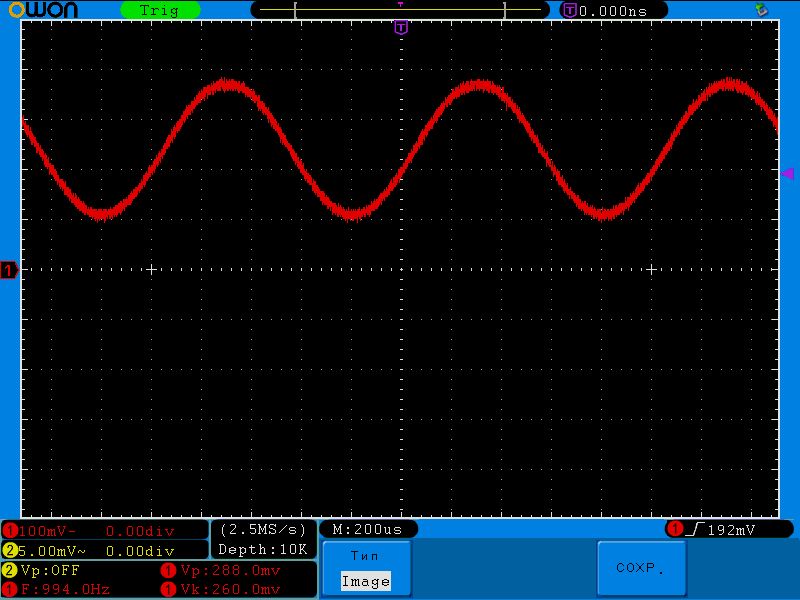Click the red channel 1 ground marker

[9, 270]
